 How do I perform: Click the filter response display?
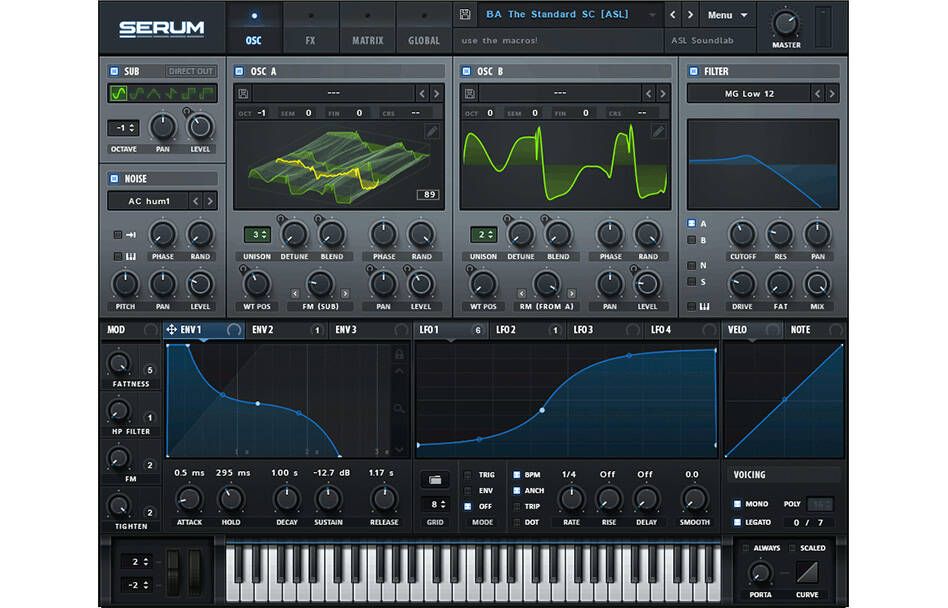click(763, 164)
